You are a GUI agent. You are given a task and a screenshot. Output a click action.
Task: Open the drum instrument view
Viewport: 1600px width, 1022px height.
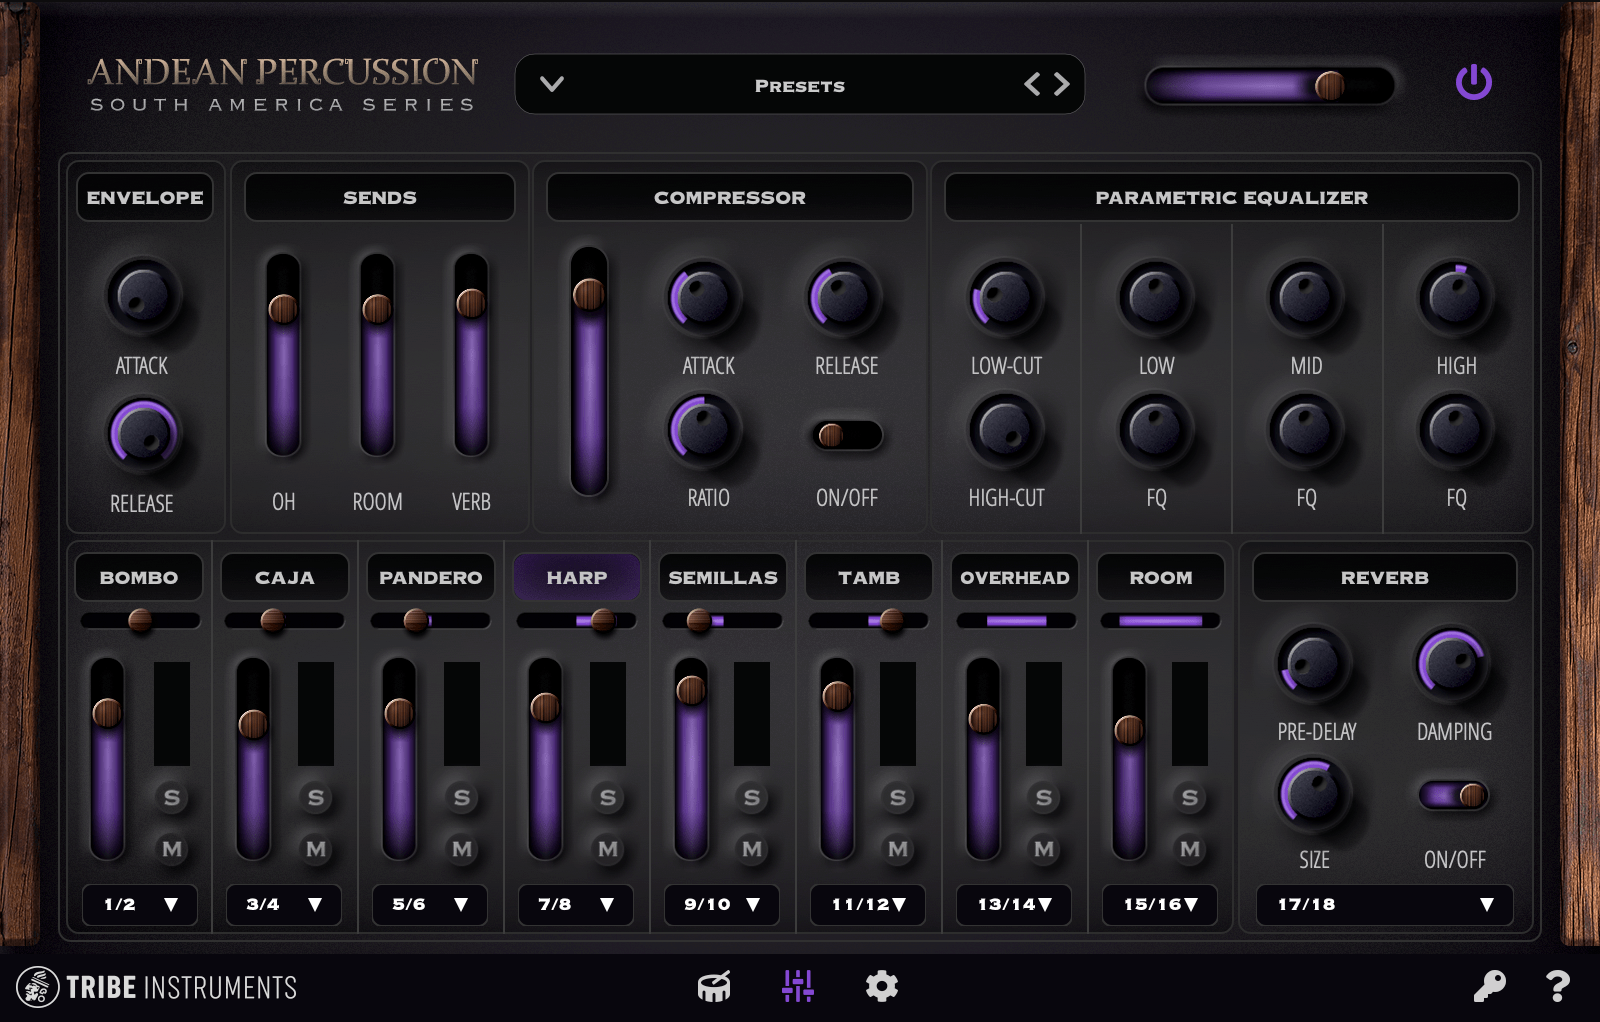712,987
